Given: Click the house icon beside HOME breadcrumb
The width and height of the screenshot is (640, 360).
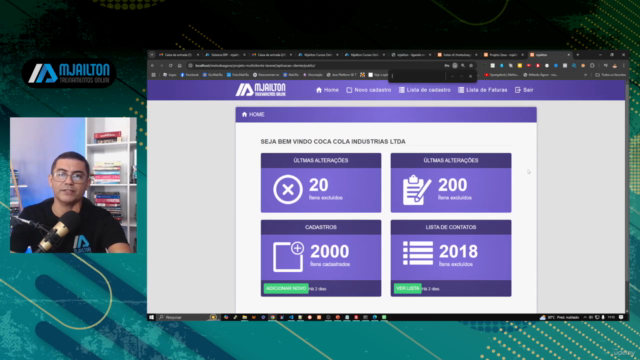Looking at the screenshot, I should pos(244,114).
